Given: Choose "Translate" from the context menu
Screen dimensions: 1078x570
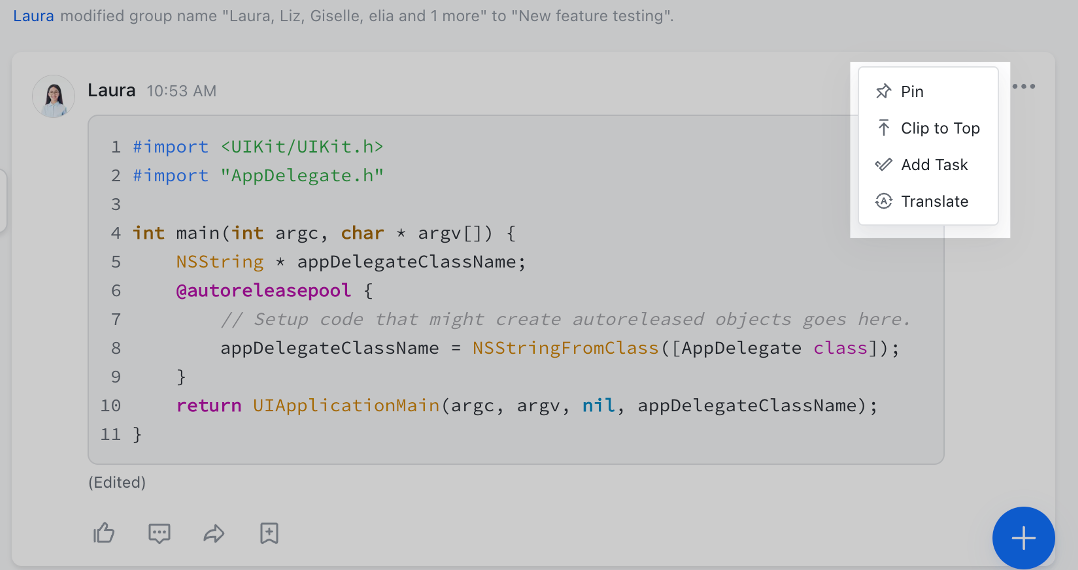Looking at the screenshot, I should point(934,201).
